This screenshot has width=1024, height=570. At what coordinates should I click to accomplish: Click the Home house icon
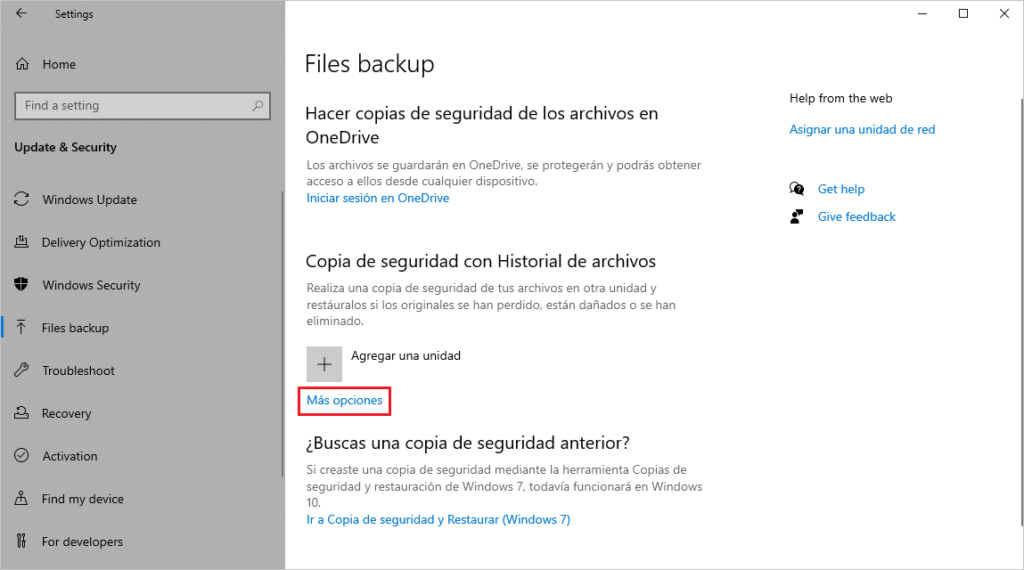click(x=22, y=64)
